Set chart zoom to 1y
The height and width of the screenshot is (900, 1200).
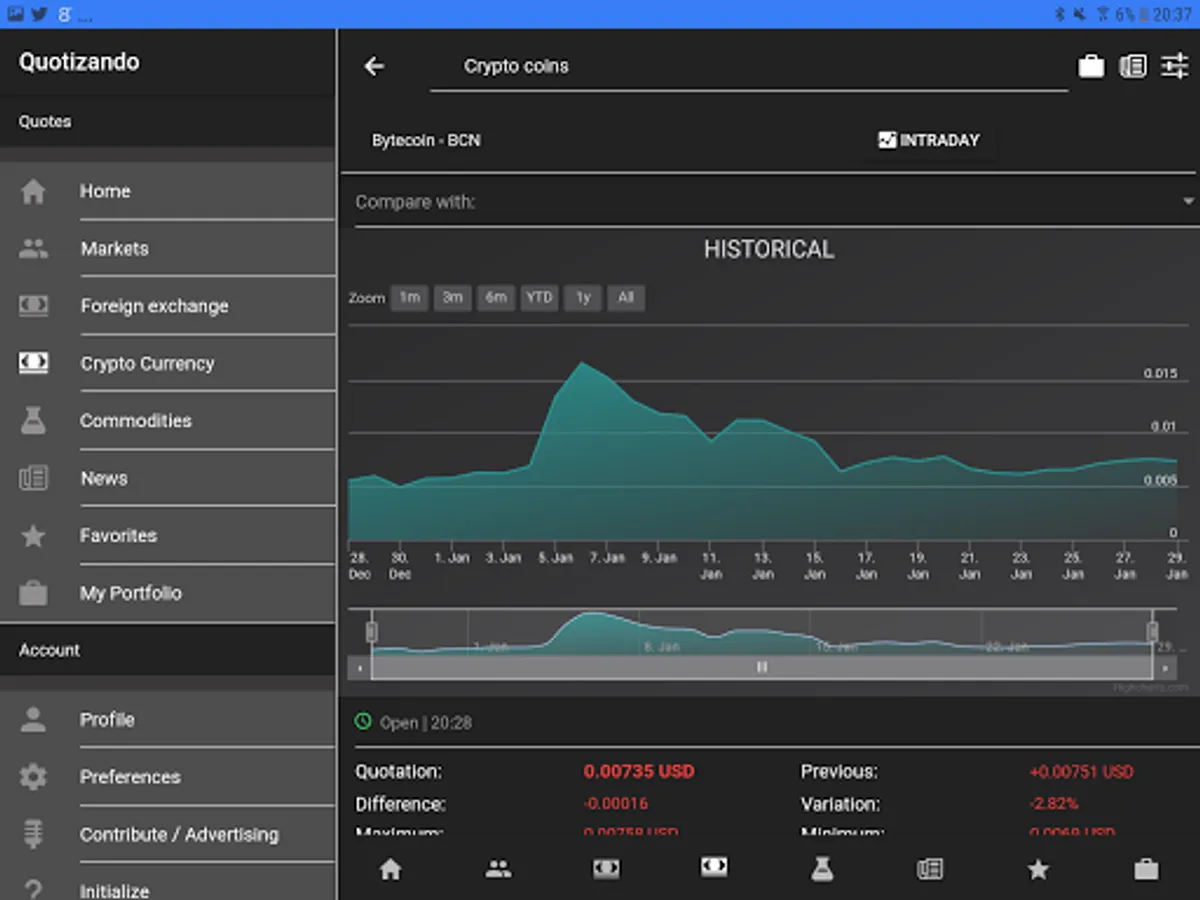click(x=583, y=297)
